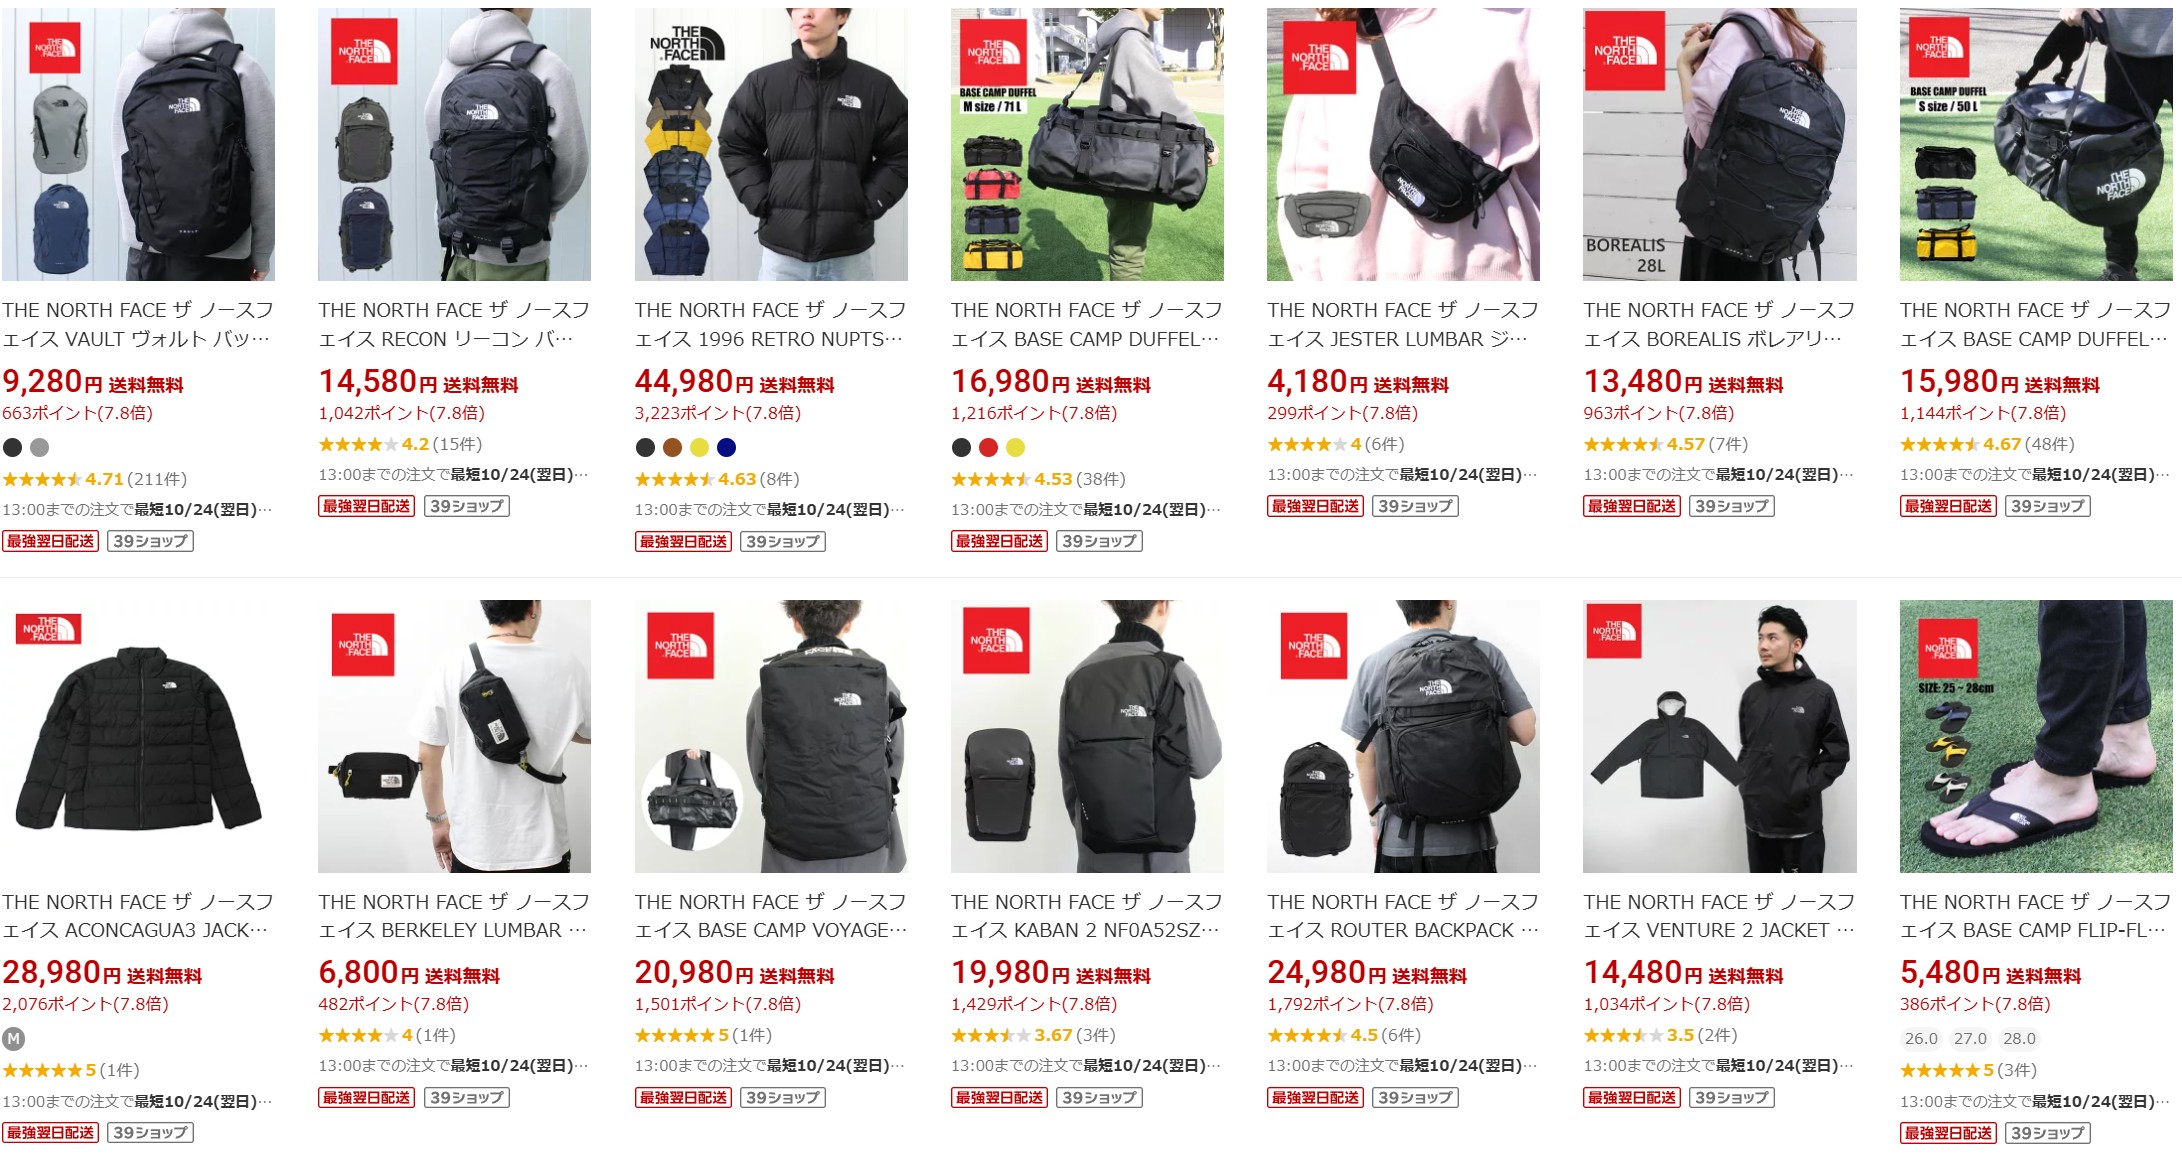
Task: Select size 28.0 for flip-flop sandals
Action: coord(2019,1039)
